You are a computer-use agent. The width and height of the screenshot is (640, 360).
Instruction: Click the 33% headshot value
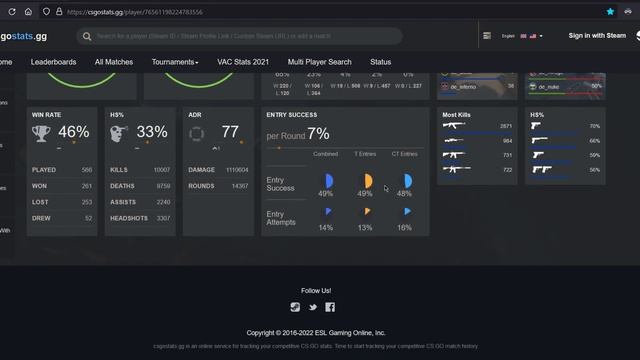[x=152, y=132]
